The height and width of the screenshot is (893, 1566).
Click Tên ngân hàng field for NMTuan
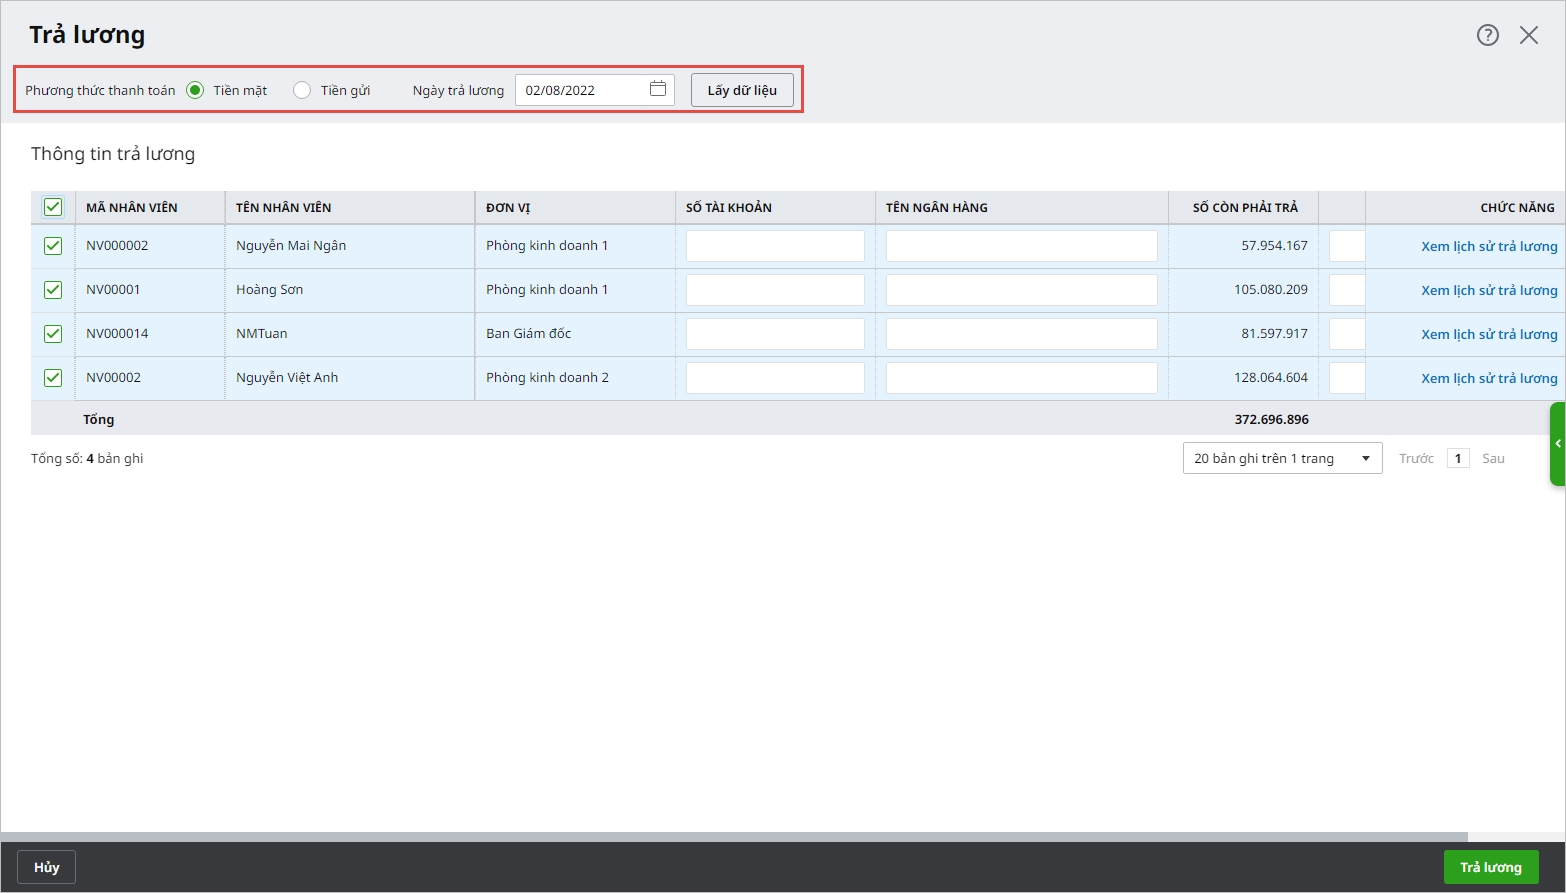point(1022,334)
